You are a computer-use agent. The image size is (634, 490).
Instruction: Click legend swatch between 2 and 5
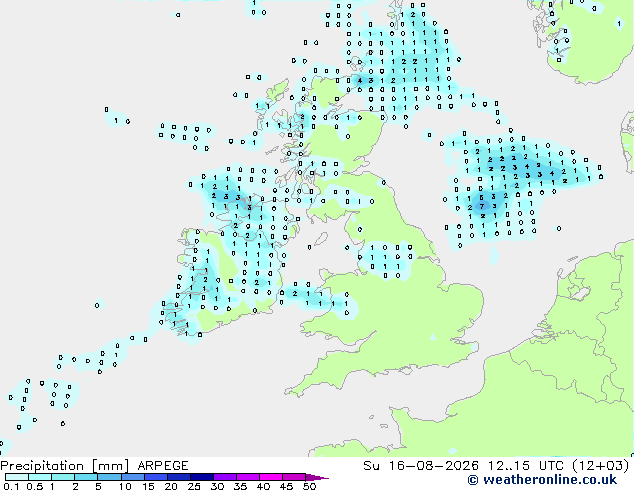click(86, 477)
